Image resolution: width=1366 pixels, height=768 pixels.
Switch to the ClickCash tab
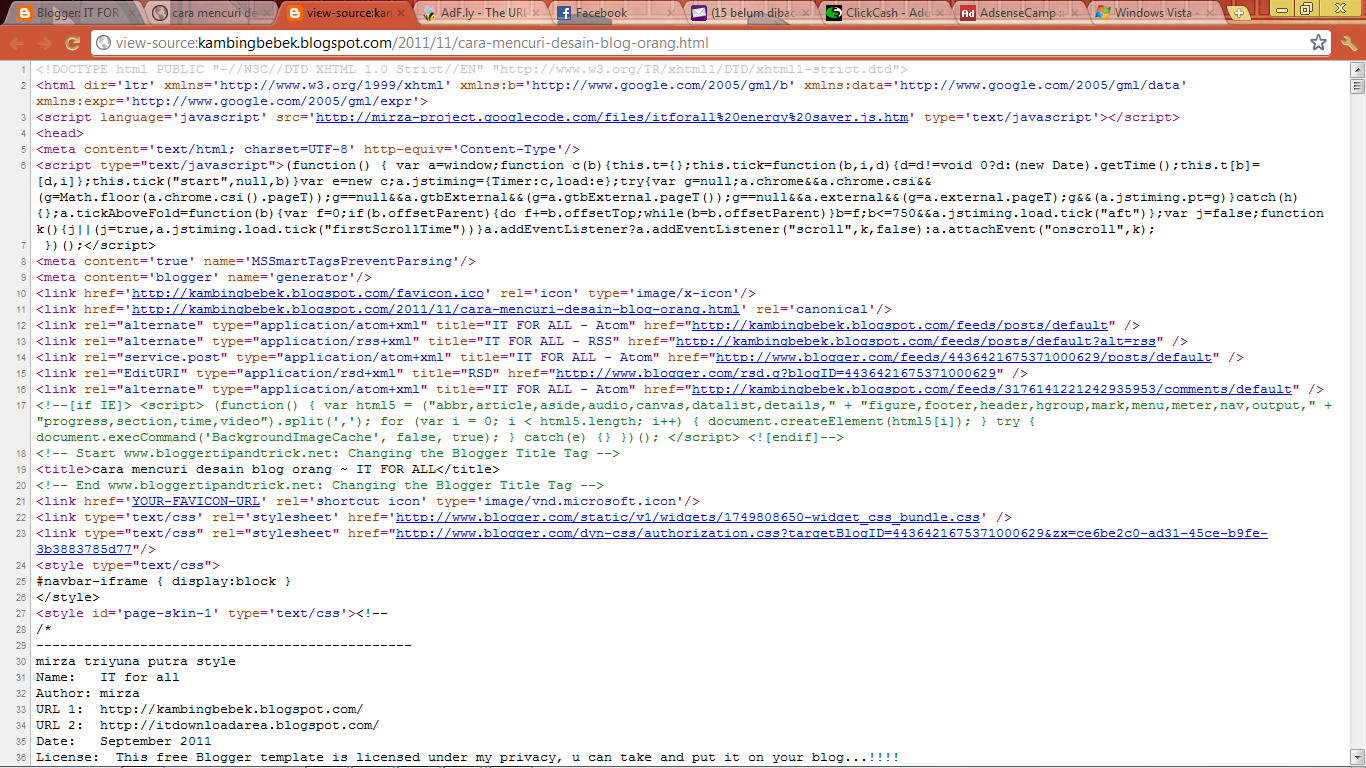point(883,13)
